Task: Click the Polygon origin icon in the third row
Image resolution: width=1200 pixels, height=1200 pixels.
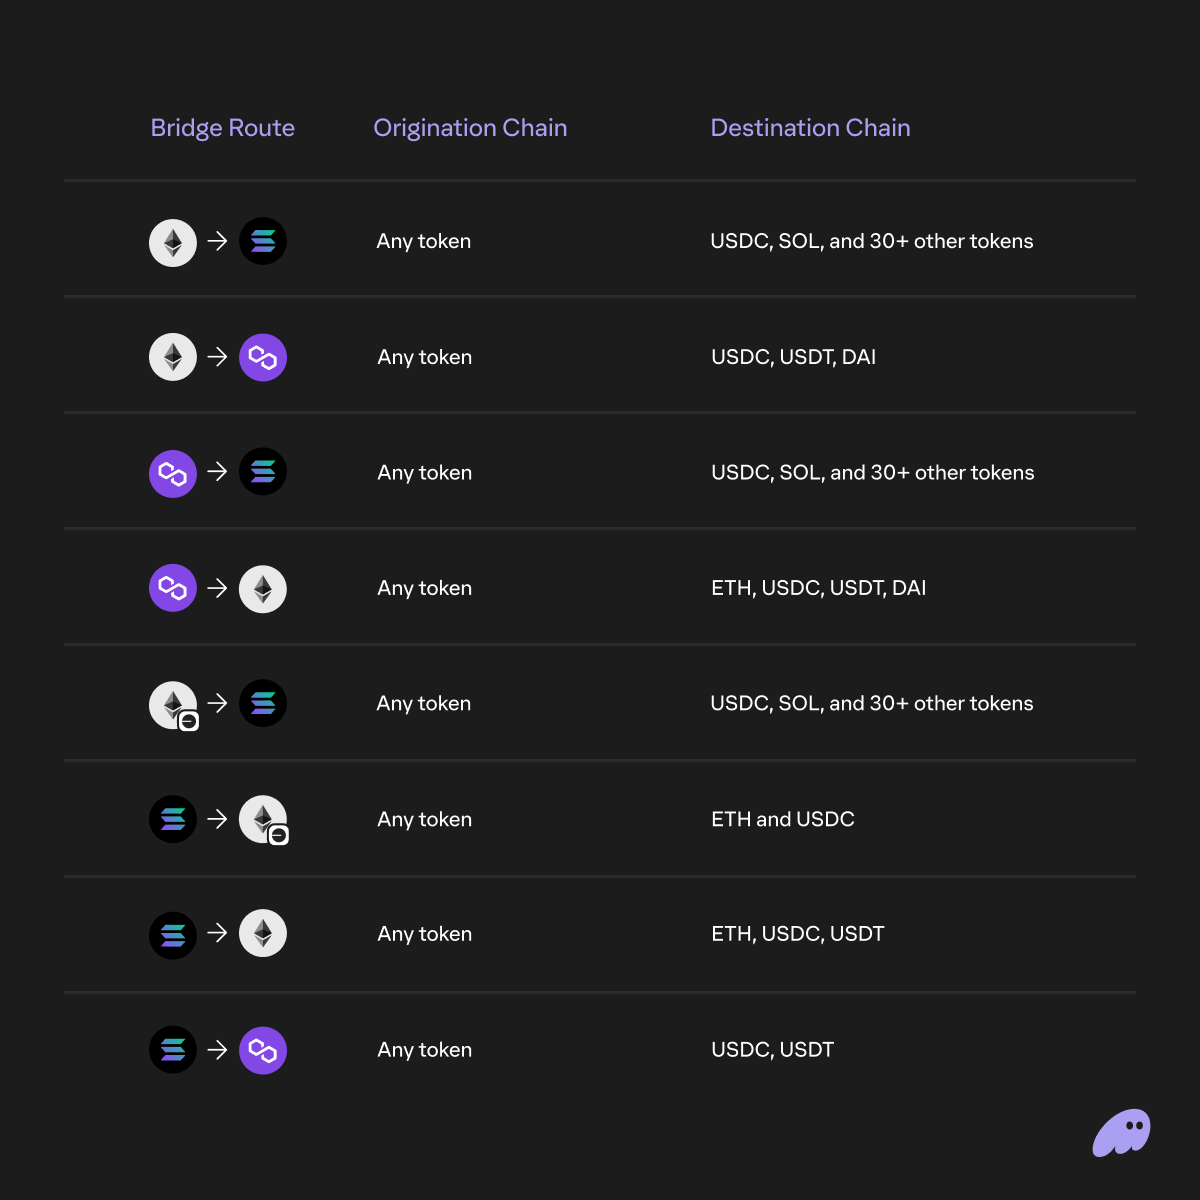Action: pyautogui.click(x=173, y=473)
